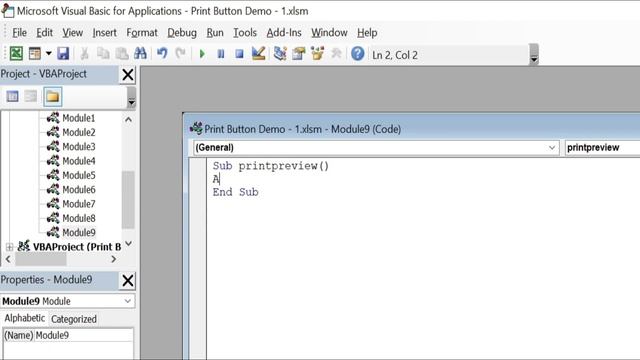Click project tree scroll down arrow
The height and width of the screenshot is (360, 640).
coord(128,244)
